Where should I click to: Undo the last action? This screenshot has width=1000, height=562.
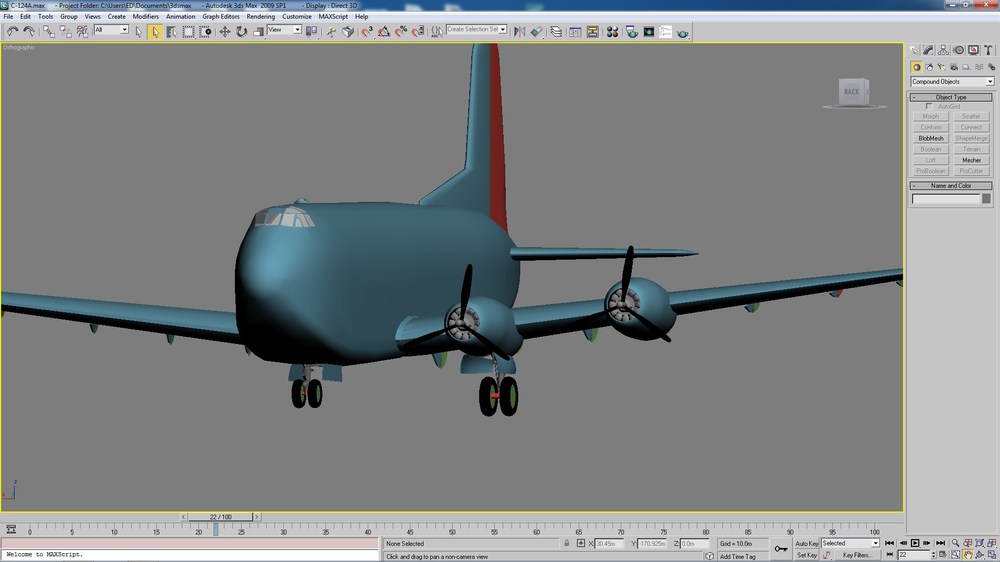[x=12, y=31]
